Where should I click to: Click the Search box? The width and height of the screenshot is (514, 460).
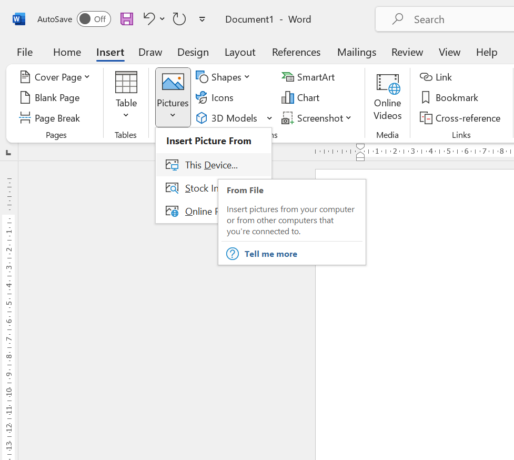[x=445, y=19]
